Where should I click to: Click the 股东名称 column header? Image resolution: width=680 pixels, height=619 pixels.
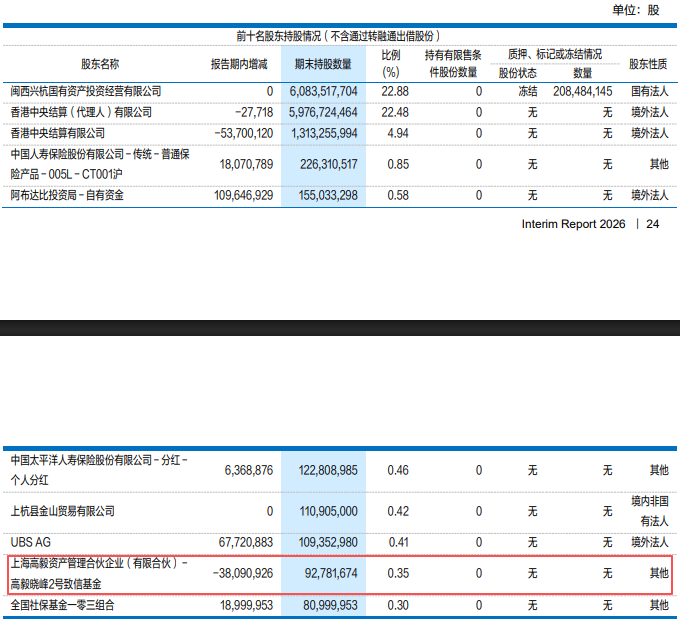(x=100, y=64)
